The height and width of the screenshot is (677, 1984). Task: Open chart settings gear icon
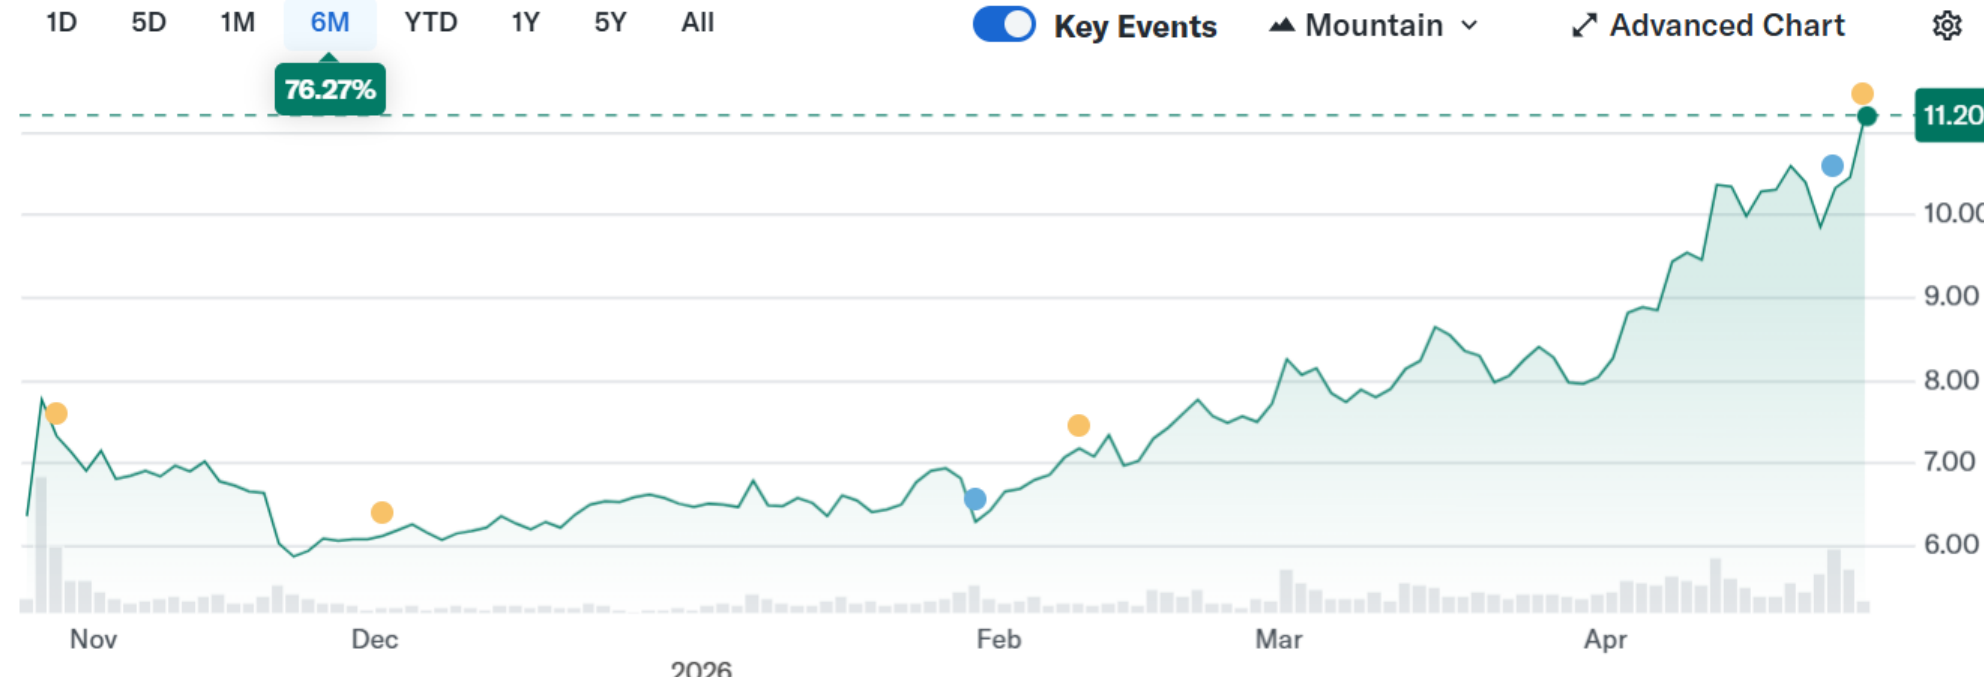point(1946,25)
